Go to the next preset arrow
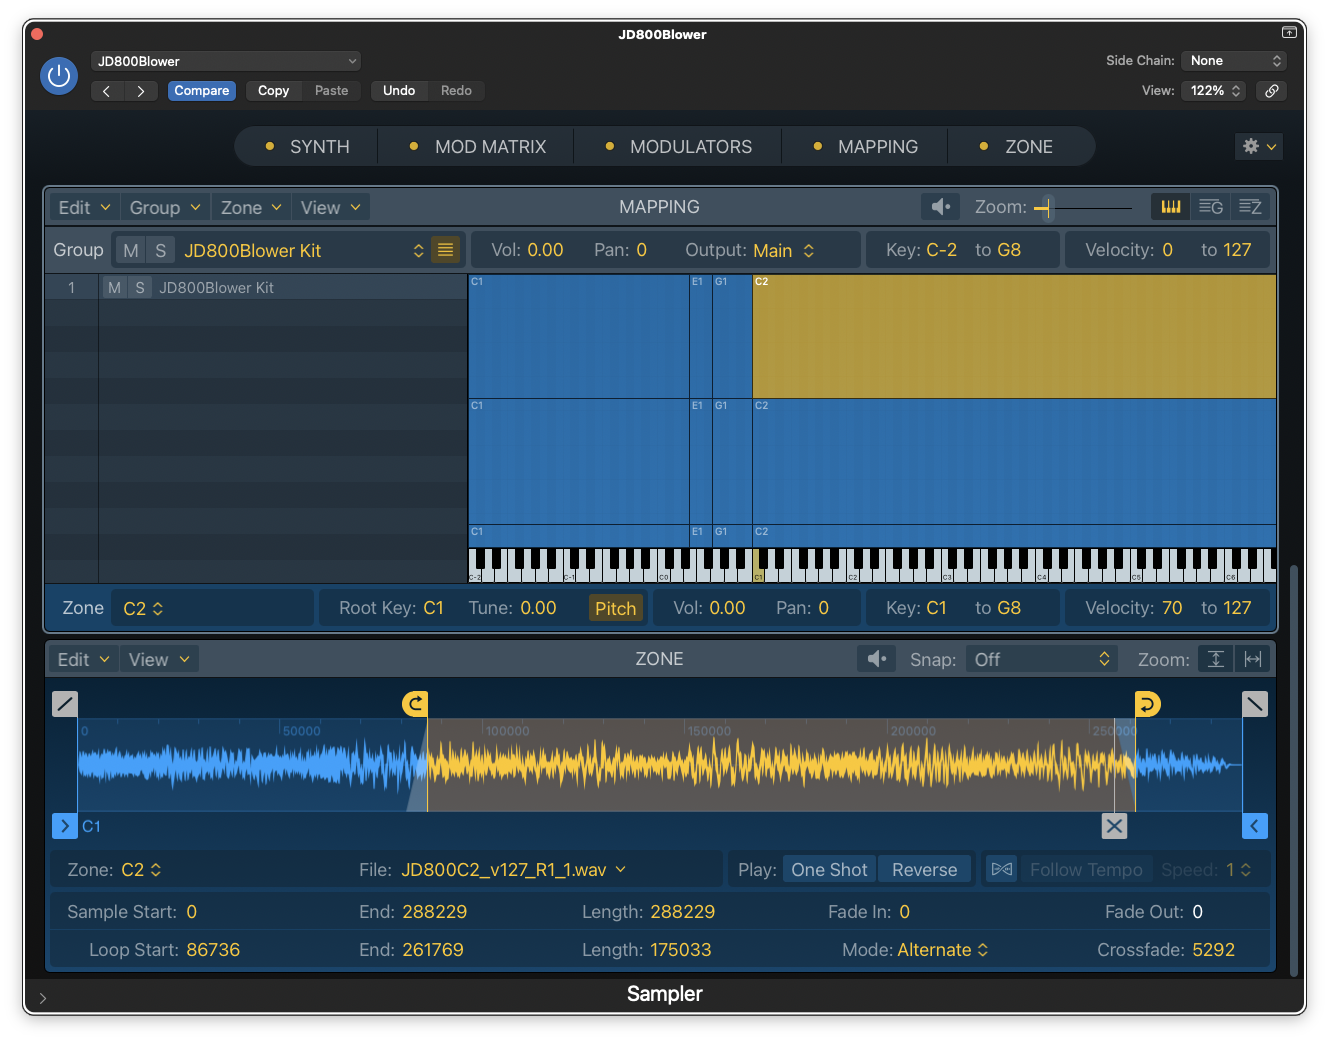 [141, 91]
